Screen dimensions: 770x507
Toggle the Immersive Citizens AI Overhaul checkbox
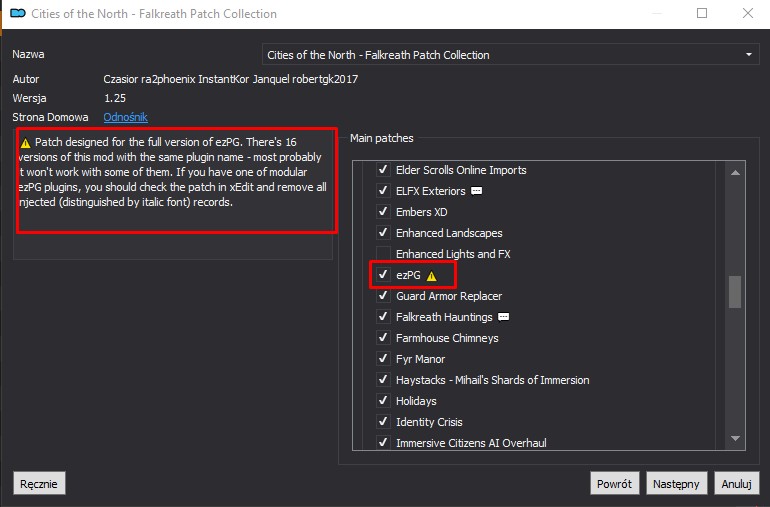click(x=383, y=442)
